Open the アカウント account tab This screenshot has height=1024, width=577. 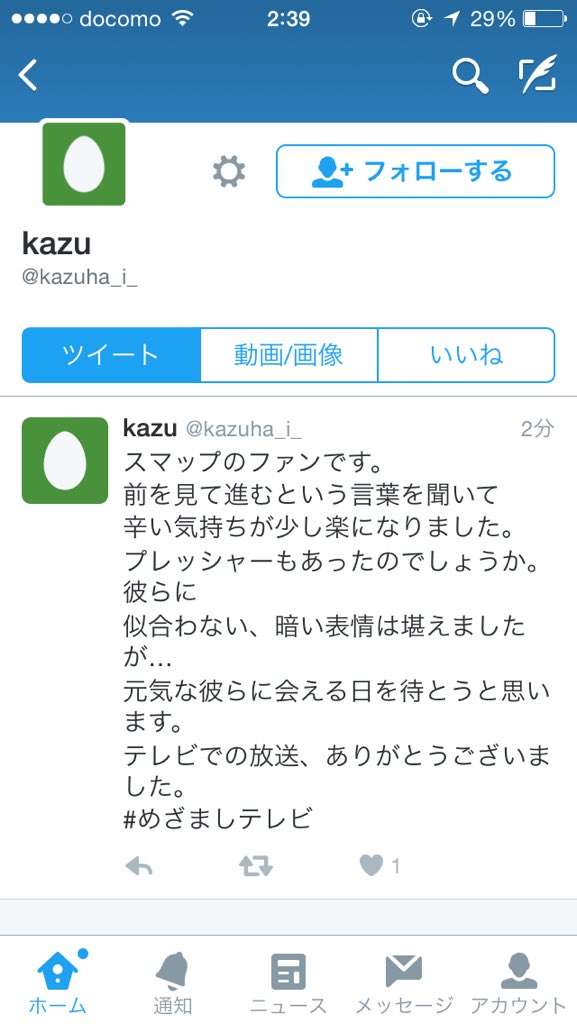click(519, 982)
